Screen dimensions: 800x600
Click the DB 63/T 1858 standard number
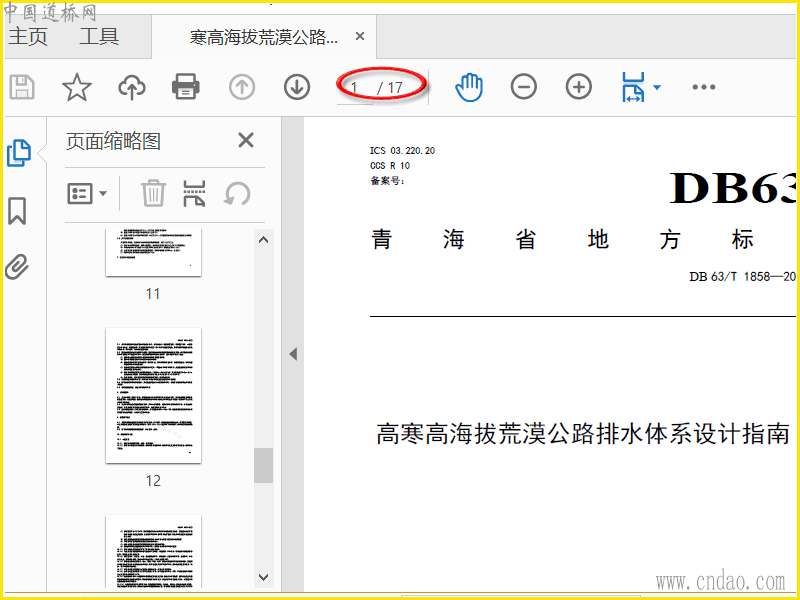pos(742,277)
